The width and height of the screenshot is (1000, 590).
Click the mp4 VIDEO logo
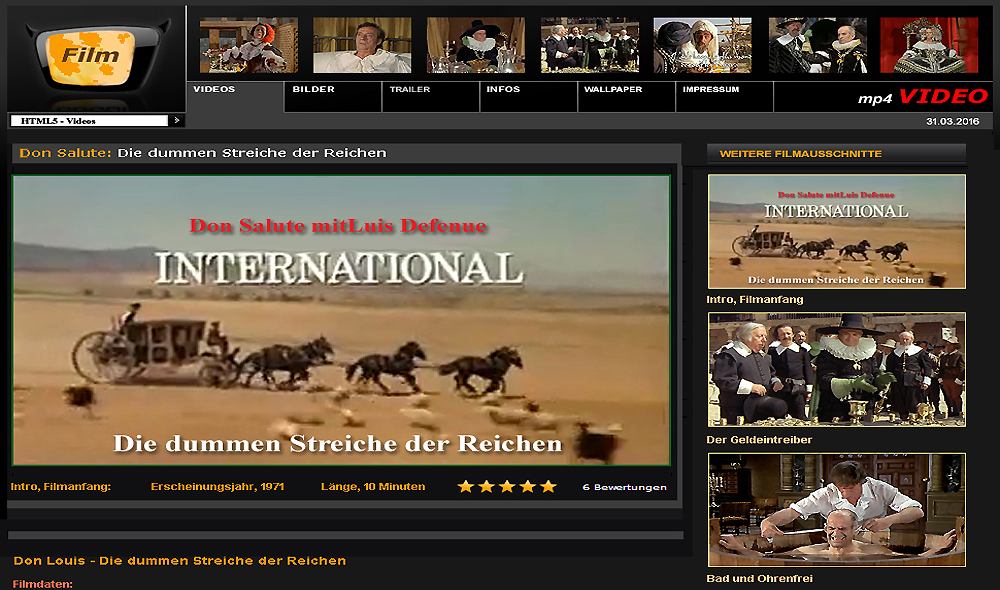pyautogui.click(x=922, y=98)
